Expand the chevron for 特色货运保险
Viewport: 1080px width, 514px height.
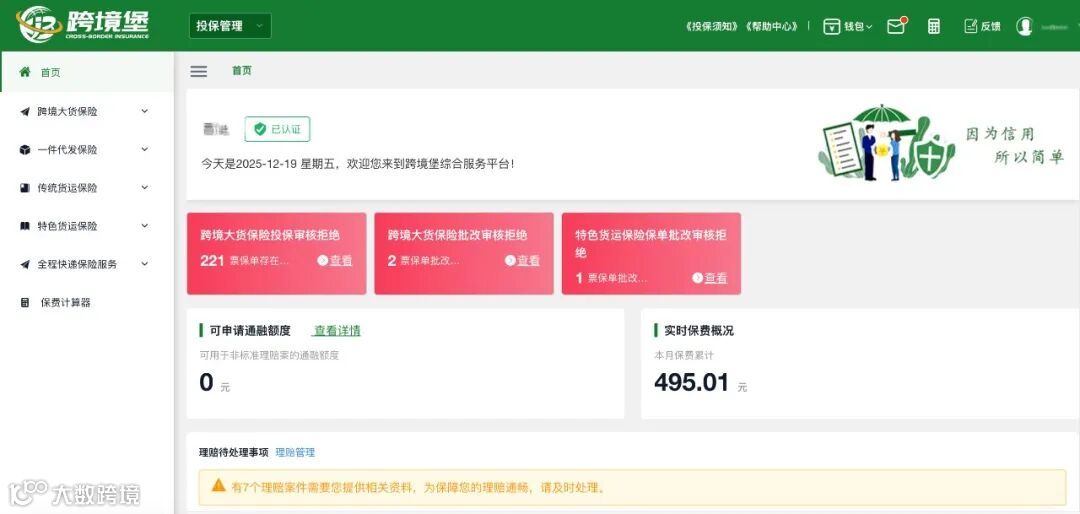click(145, 225)
